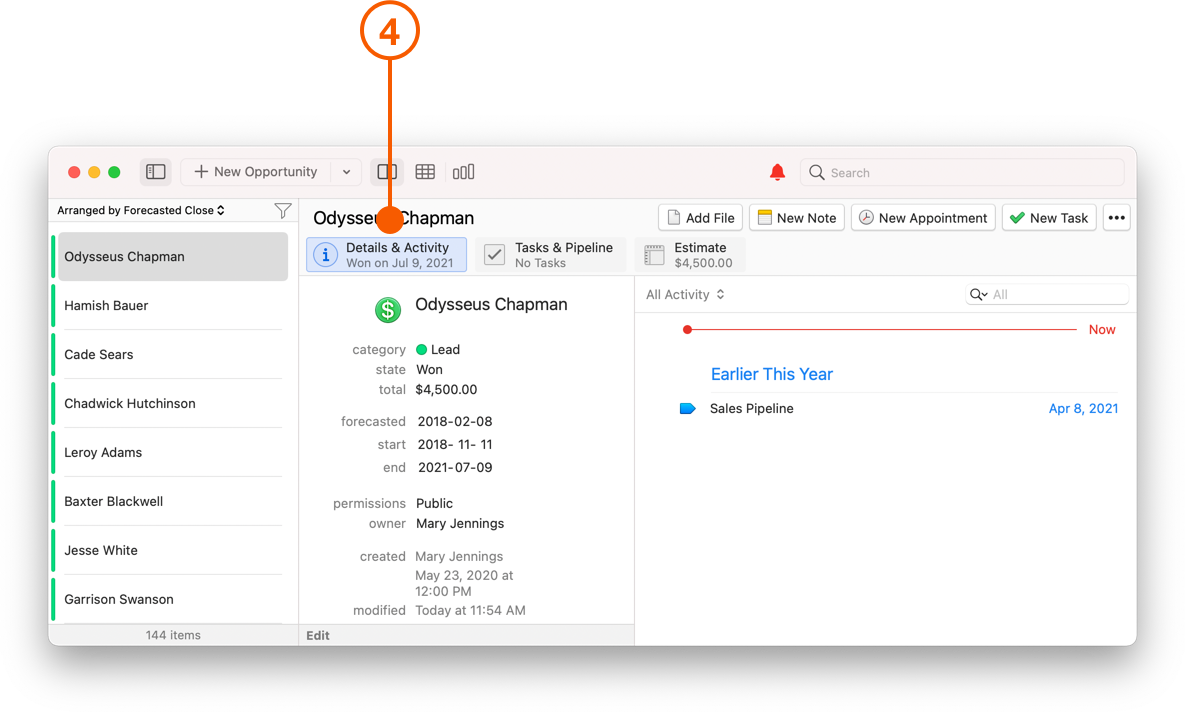Click the green dollar opportunity icon

[x=388, y=309]
